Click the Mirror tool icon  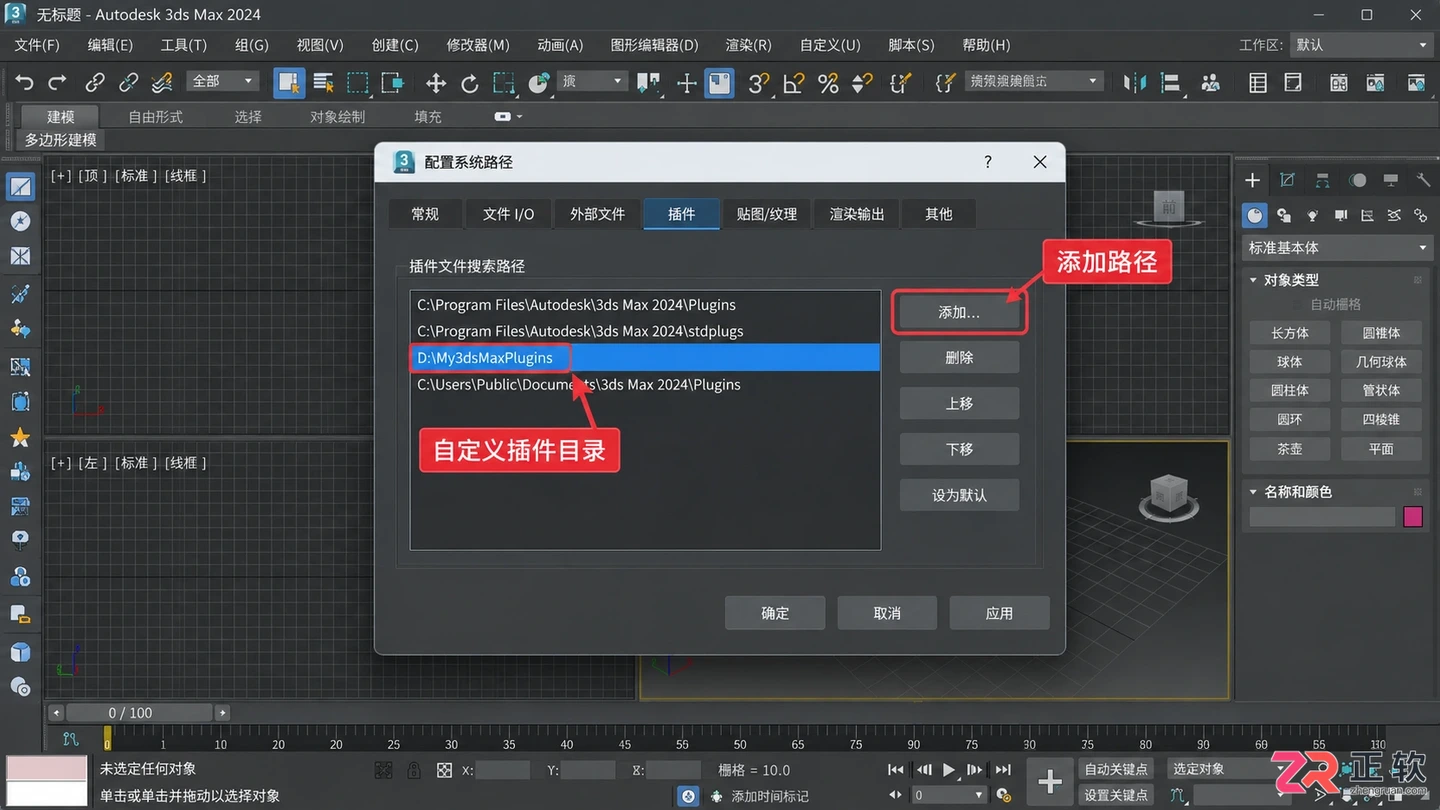coord(1134,83)
